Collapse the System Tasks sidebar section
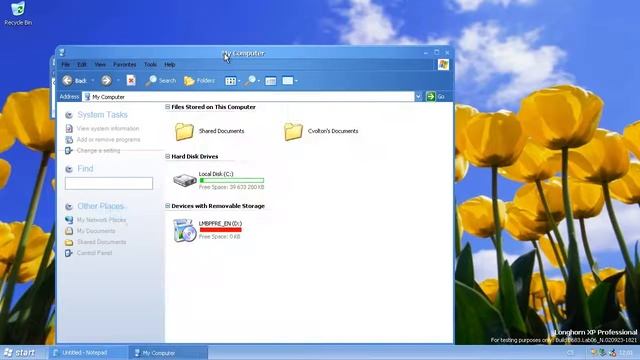 click(x=69, y=115)
